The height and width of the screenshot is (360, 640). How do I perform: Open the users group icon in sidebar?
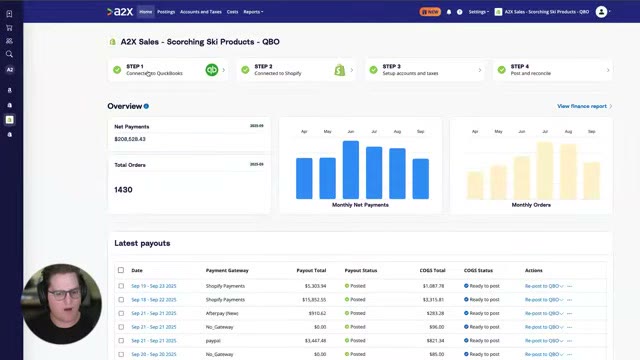tap(9, 41)
